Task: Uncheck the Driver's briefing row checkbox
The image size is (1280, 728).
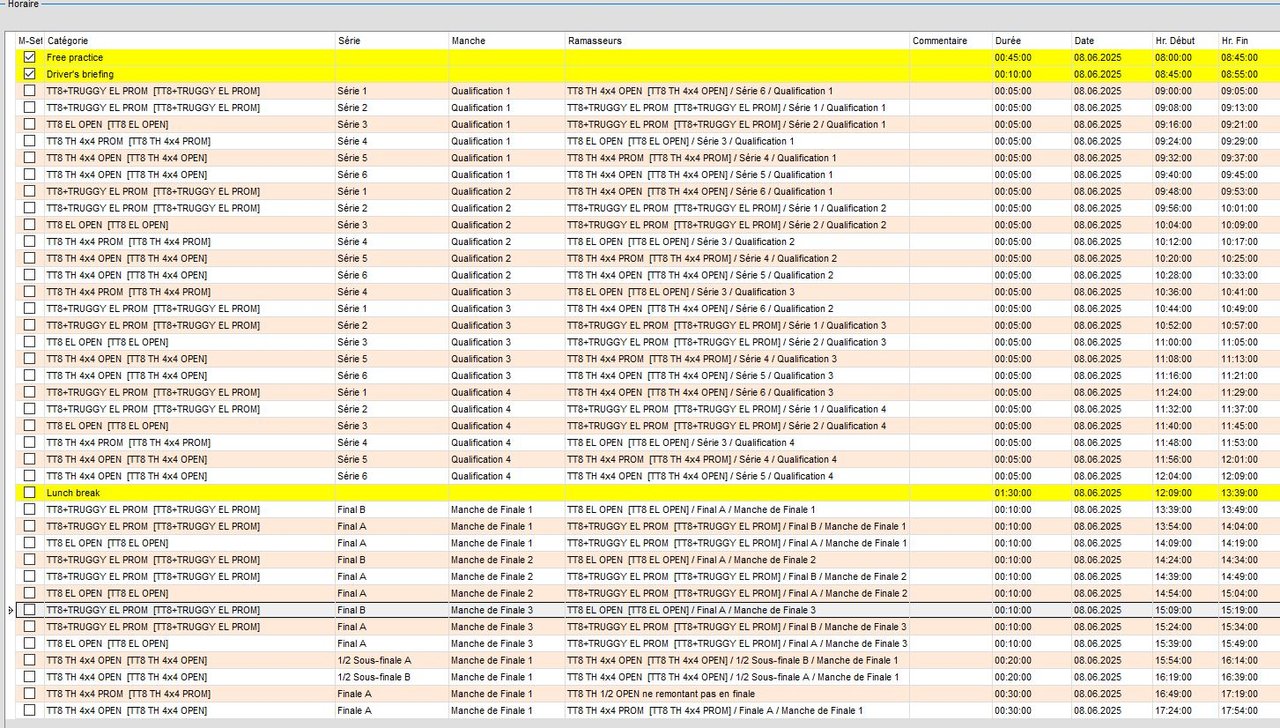Action: [x=30, y=74]
